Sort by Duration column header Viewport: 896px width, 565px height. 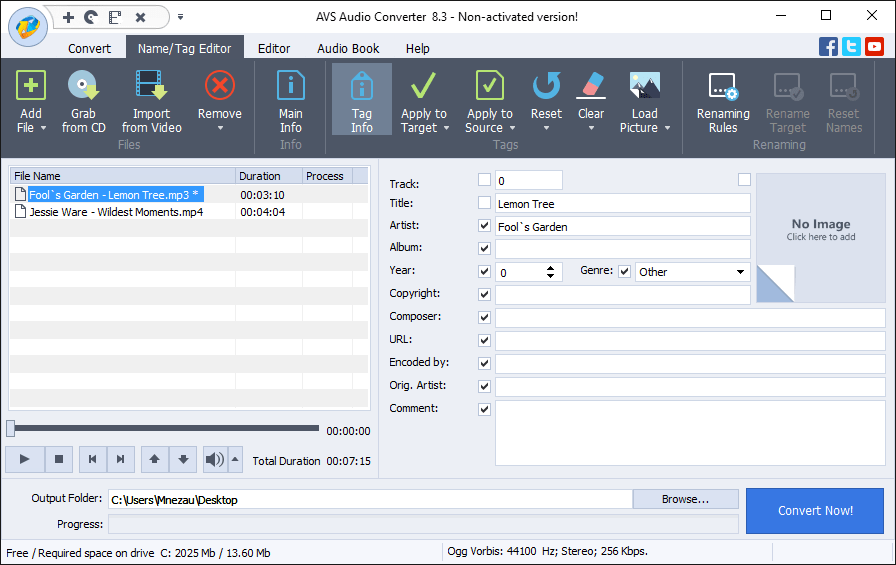click(269, 176)
